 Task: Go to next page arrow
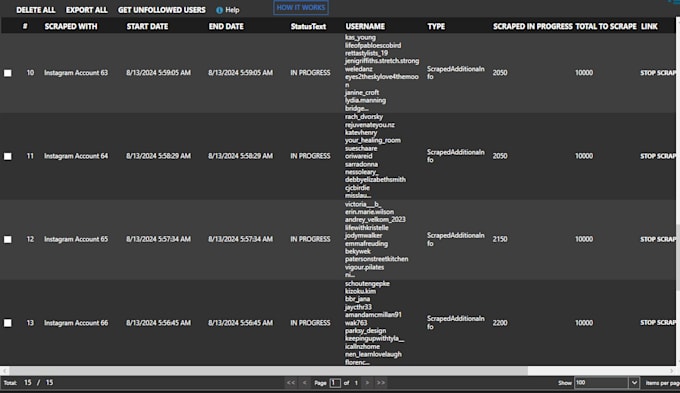pos(367,383)
